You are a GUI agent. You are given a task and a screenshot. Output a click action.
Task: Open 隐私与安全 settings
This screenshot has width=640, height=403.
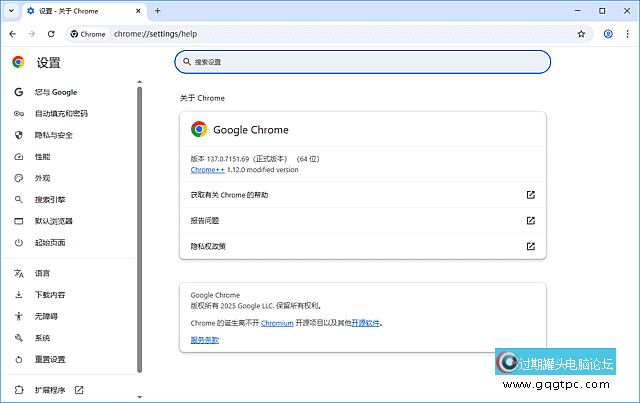tap(53, 135)
